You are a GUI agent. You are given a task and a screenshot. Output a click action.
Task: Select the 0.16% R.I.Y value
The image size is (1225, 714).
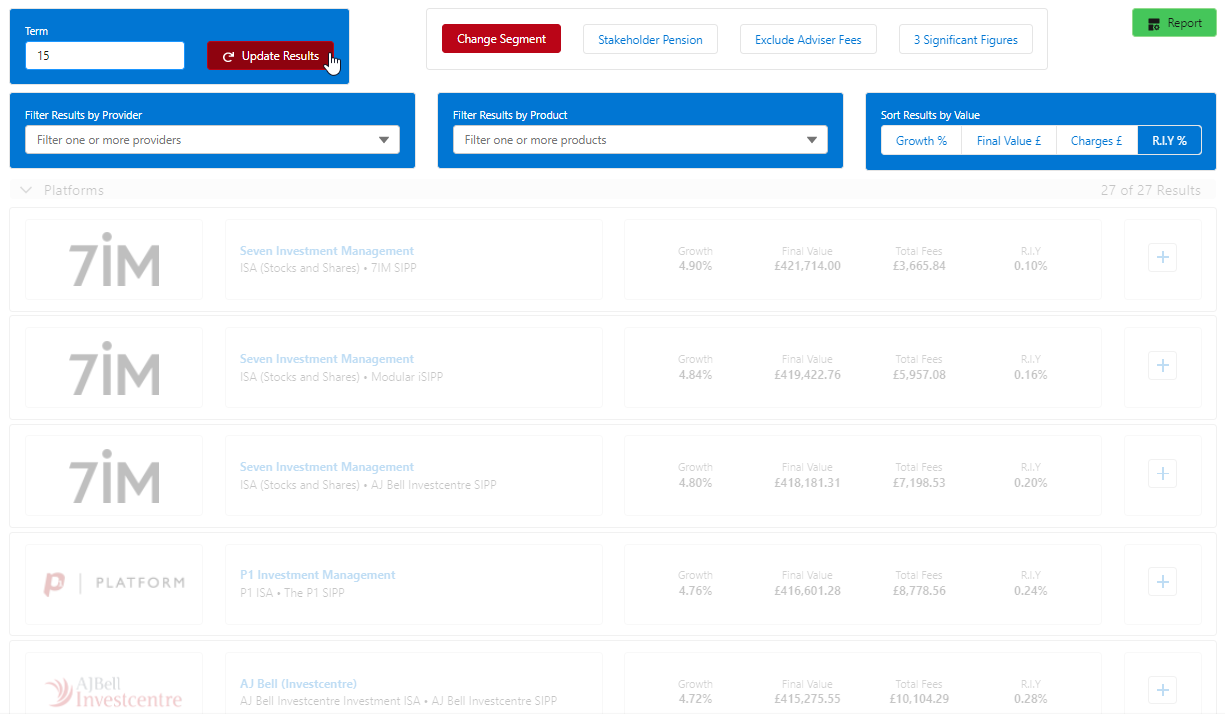pos(1031,375)
